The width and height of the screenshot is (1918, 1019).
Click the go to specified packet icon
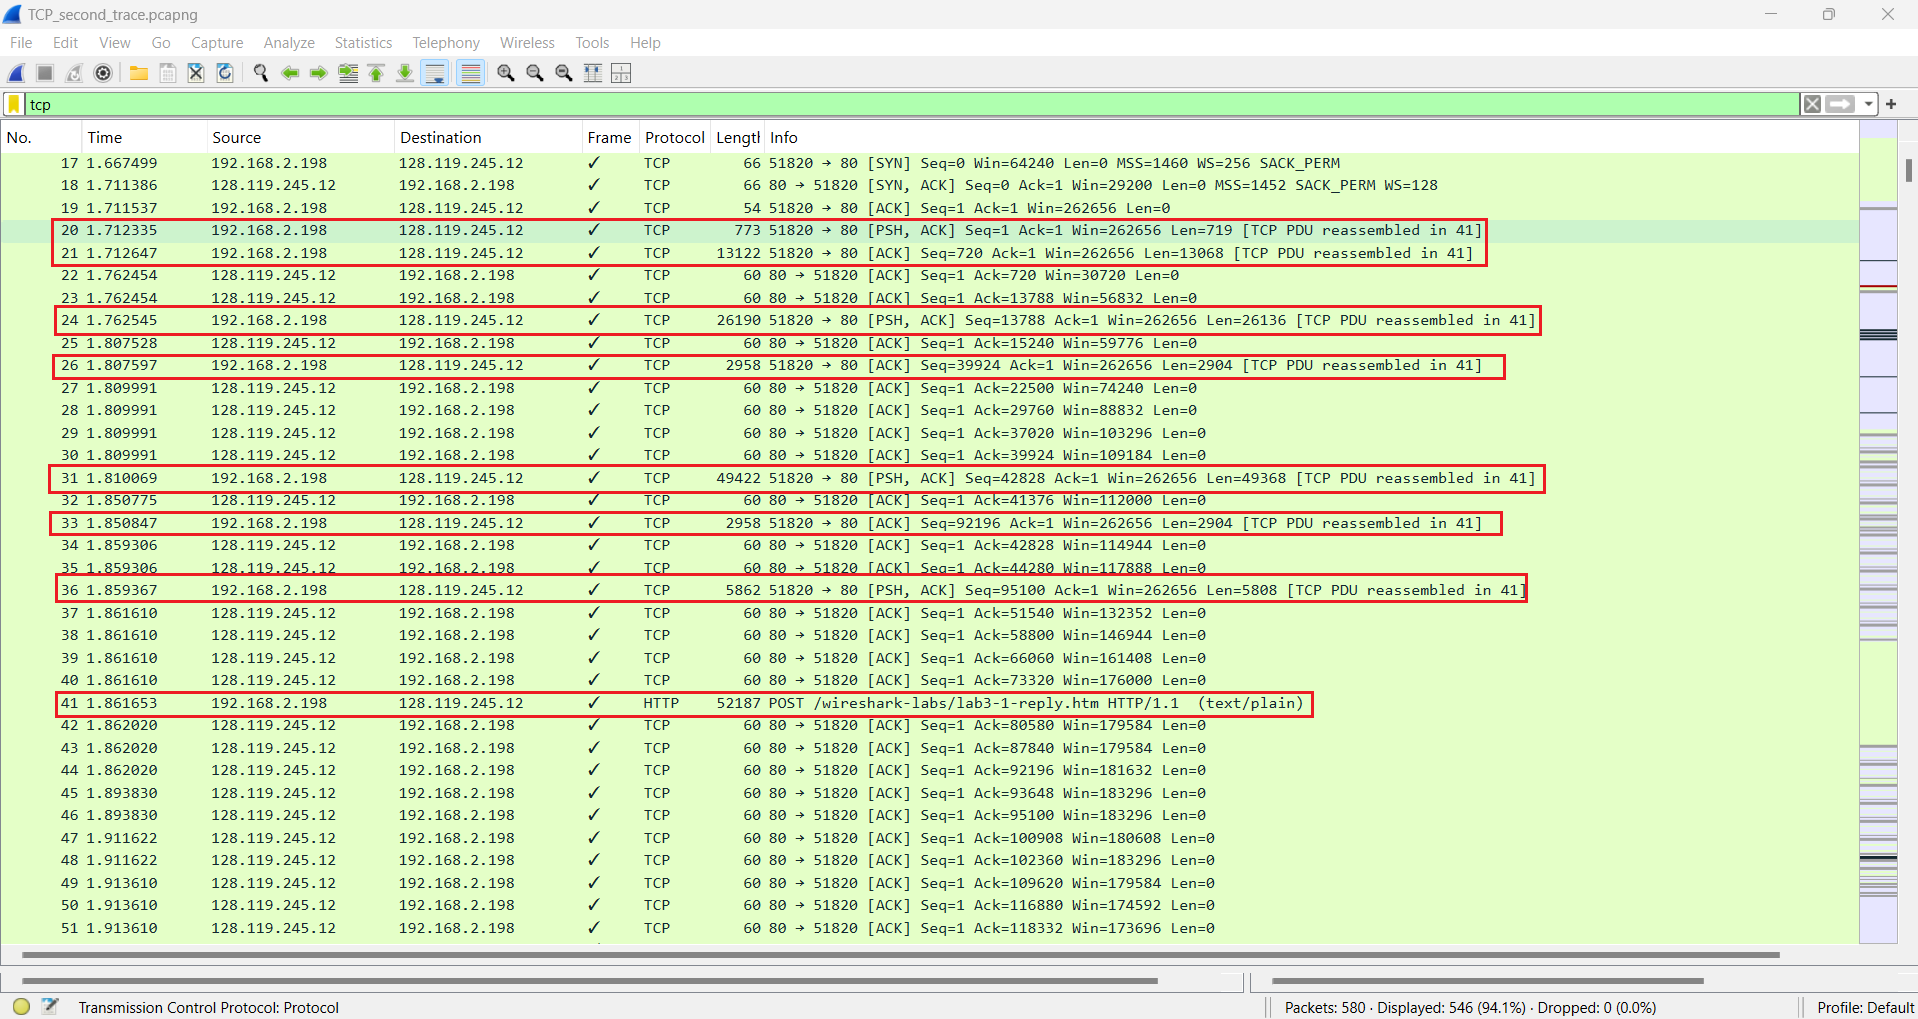click(x=348, y=73)
